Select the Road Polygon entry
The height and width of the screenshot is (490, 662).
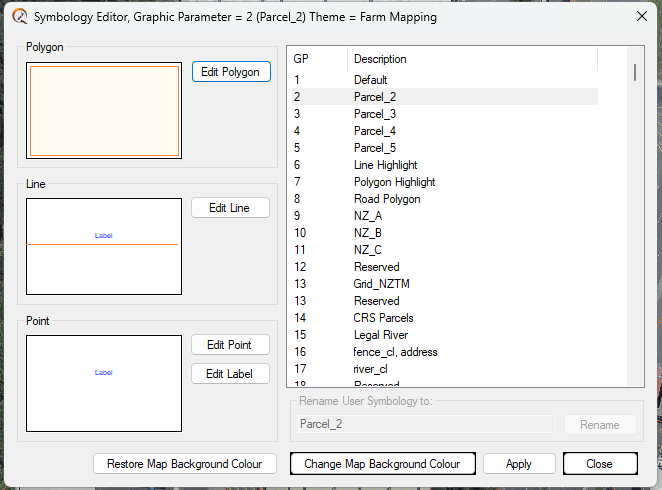(386, 199)
